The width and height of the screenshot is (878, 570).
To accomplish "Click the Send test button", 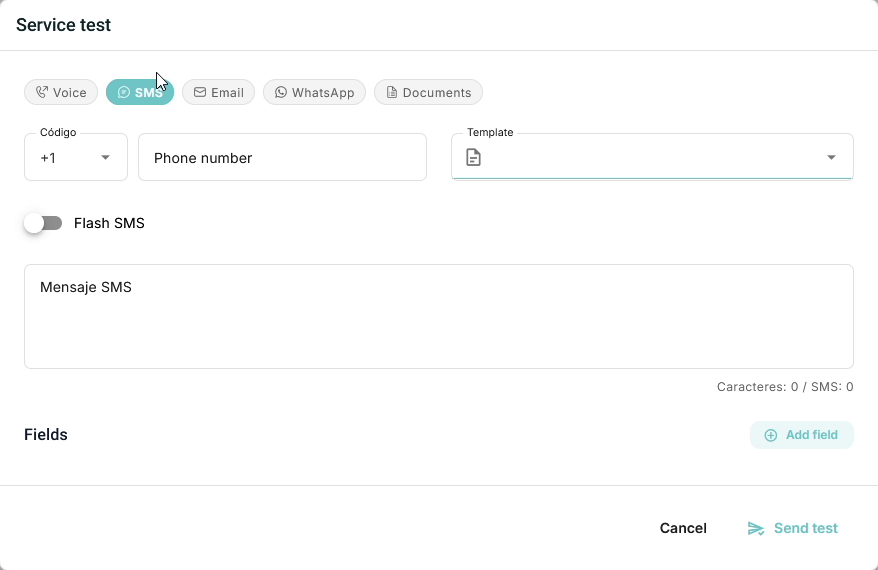I will (792, 528).
